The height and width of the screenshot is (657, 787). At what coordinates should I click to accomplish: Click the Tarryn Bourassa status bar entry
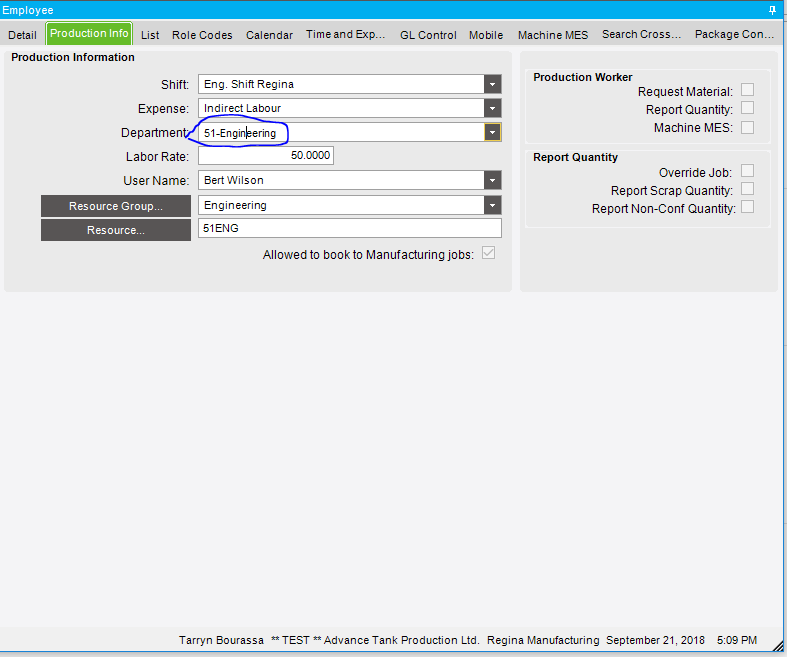click(x=221, y=640)
